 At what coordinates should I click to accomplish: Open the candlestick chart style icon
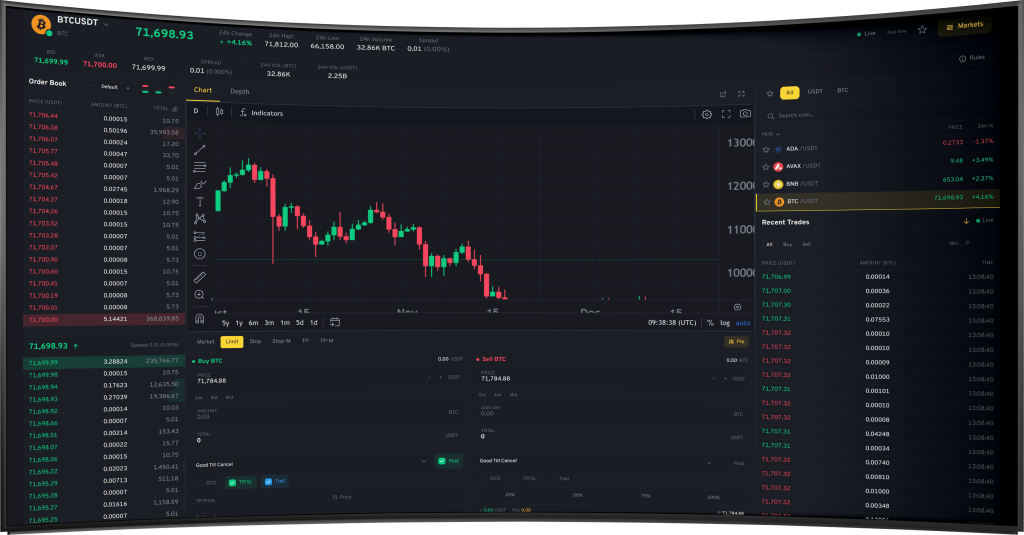click(219, 112)
